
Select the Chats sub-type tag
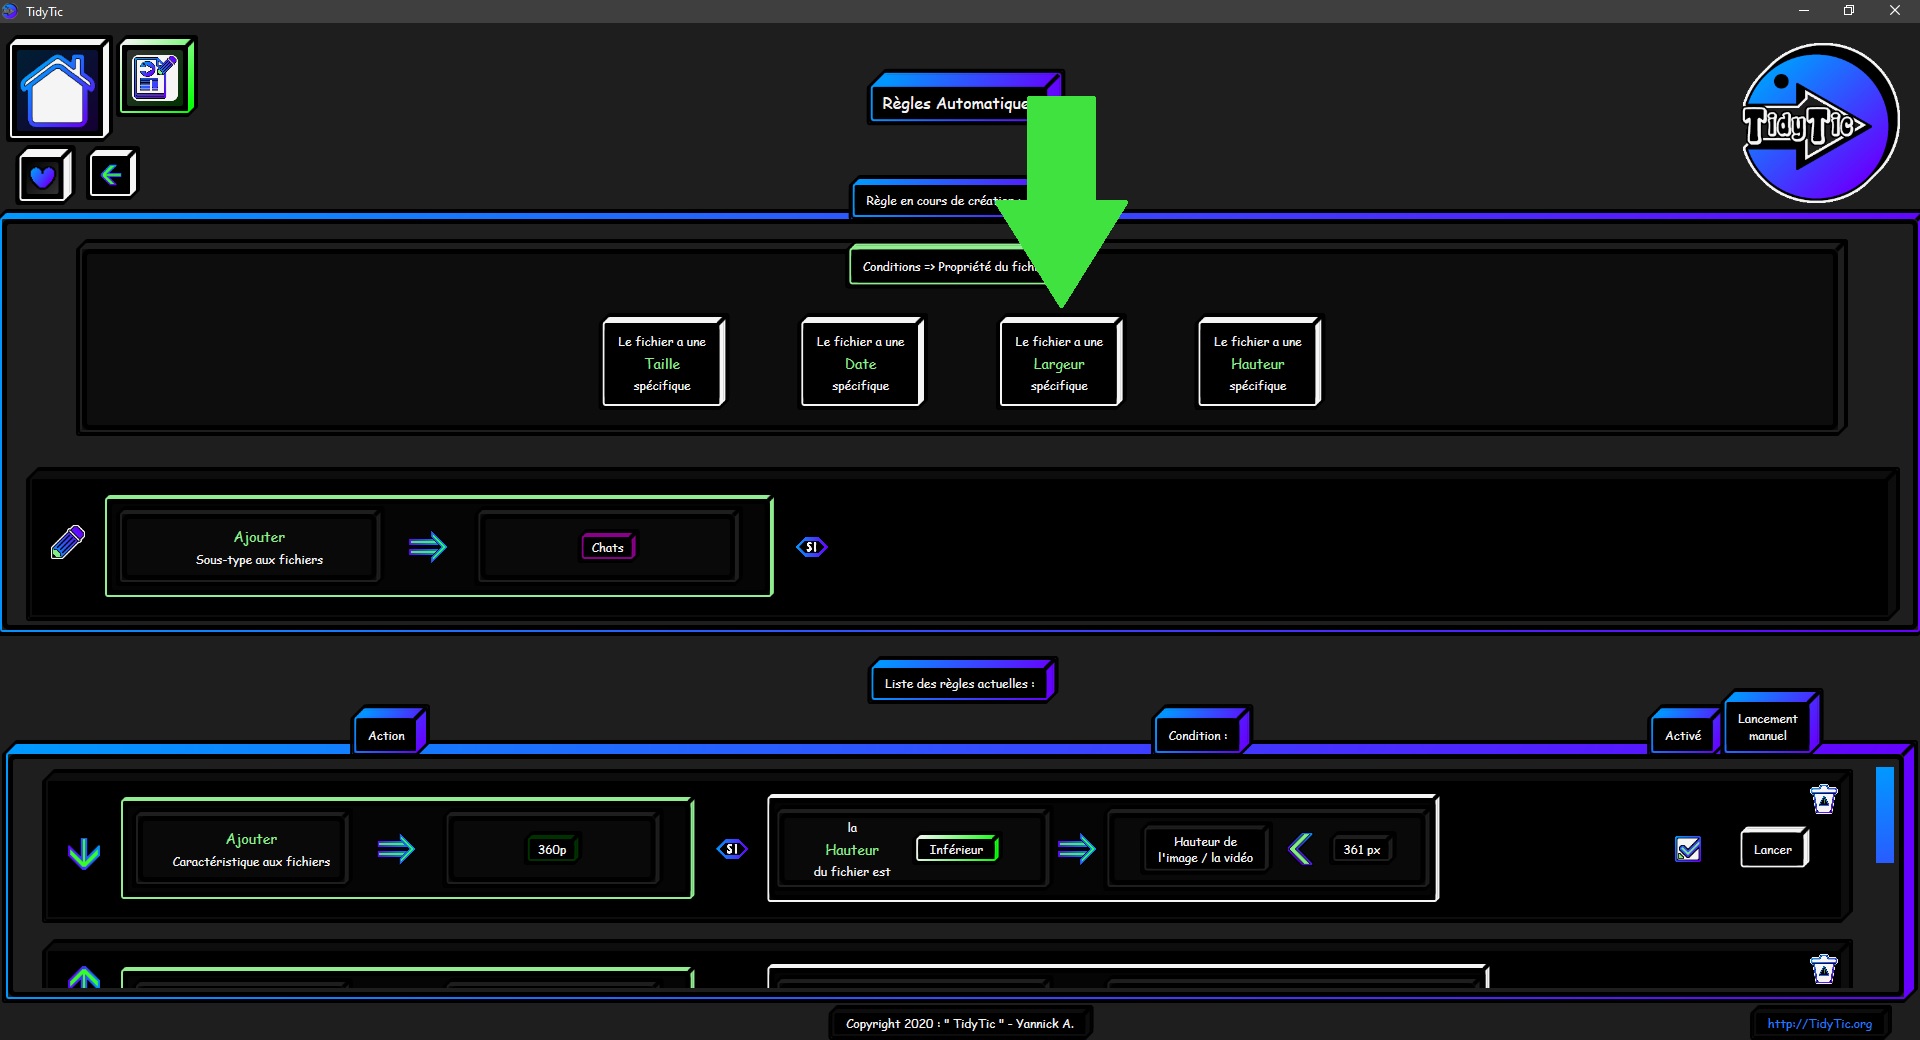tap(607, 547)
